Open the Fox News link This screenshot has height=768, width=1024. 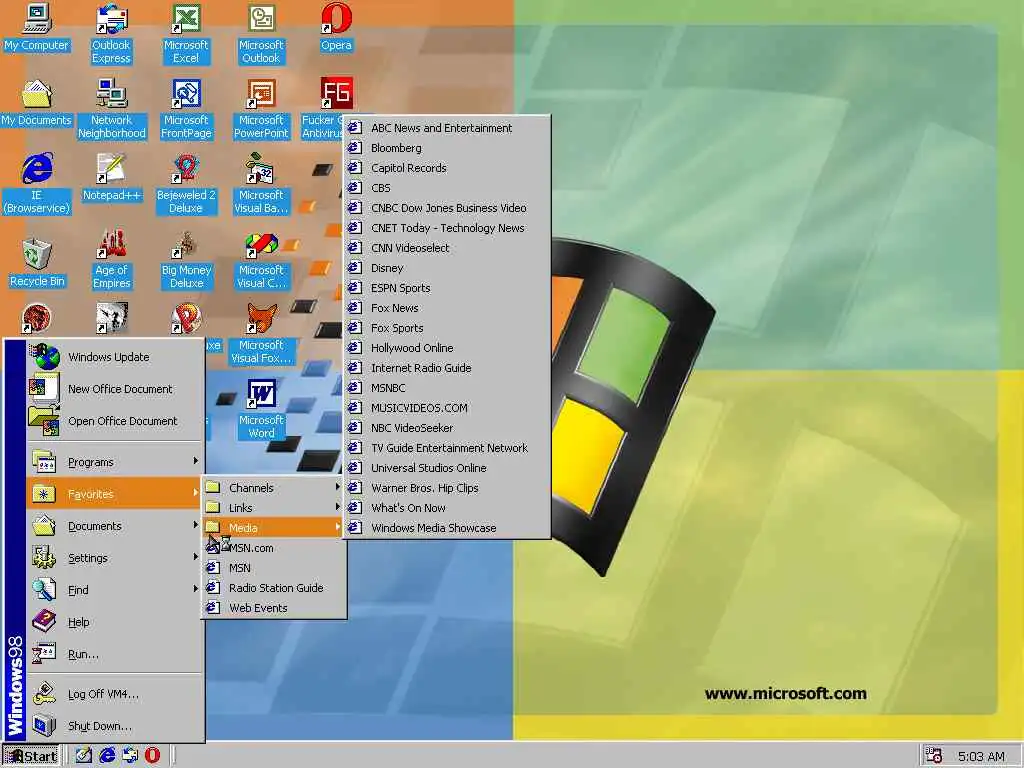pos(447,308)
